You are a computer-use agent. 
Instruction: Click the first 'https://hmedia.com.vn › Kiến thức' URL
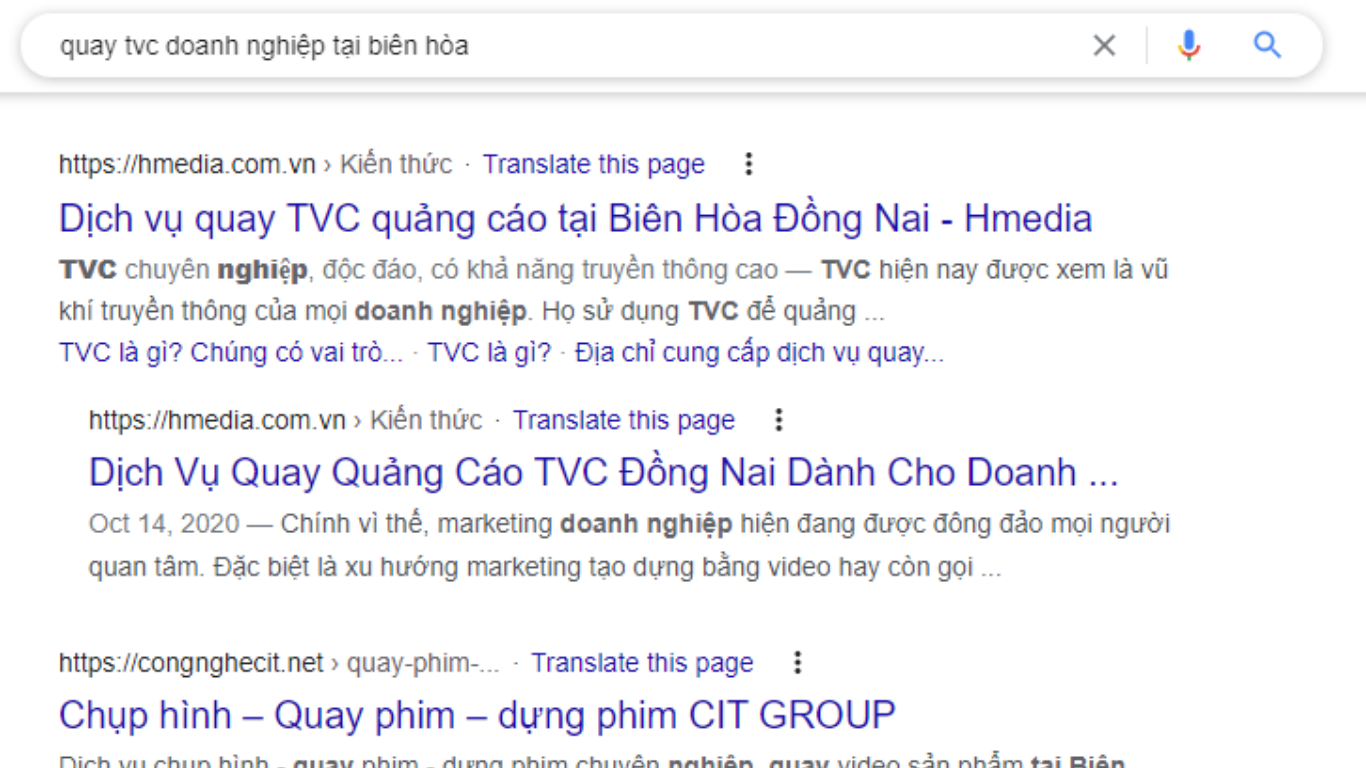point(255,164)
